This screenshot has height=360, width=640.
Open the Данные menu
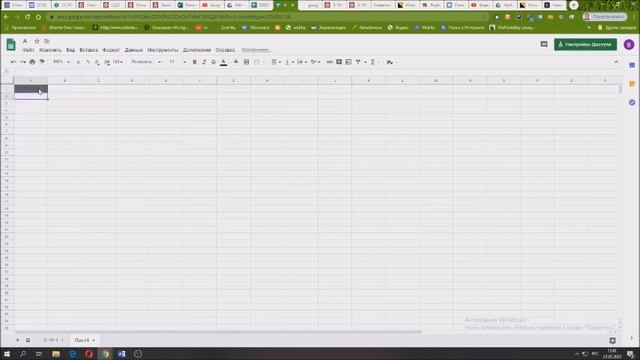pos(133,50)
